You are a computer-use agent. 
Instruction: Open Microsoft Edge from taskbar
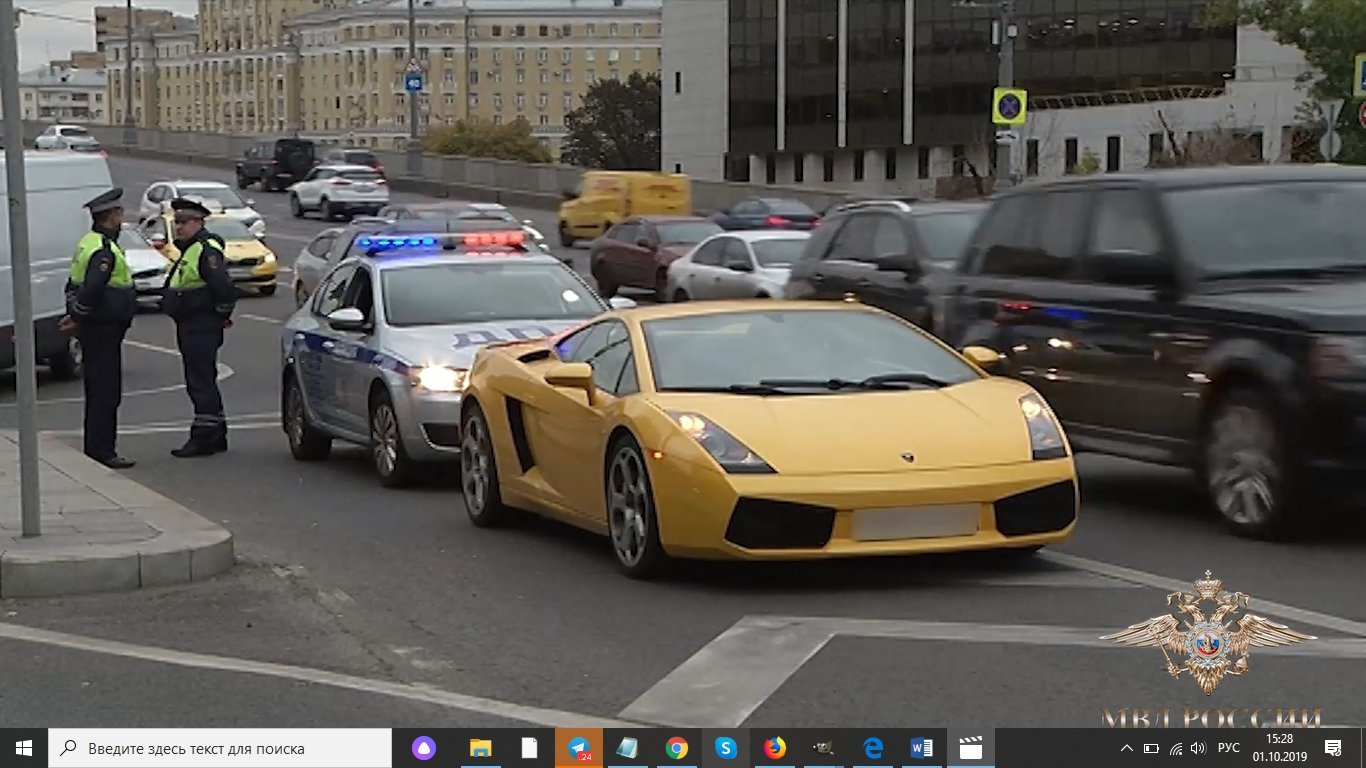point(873,748)
